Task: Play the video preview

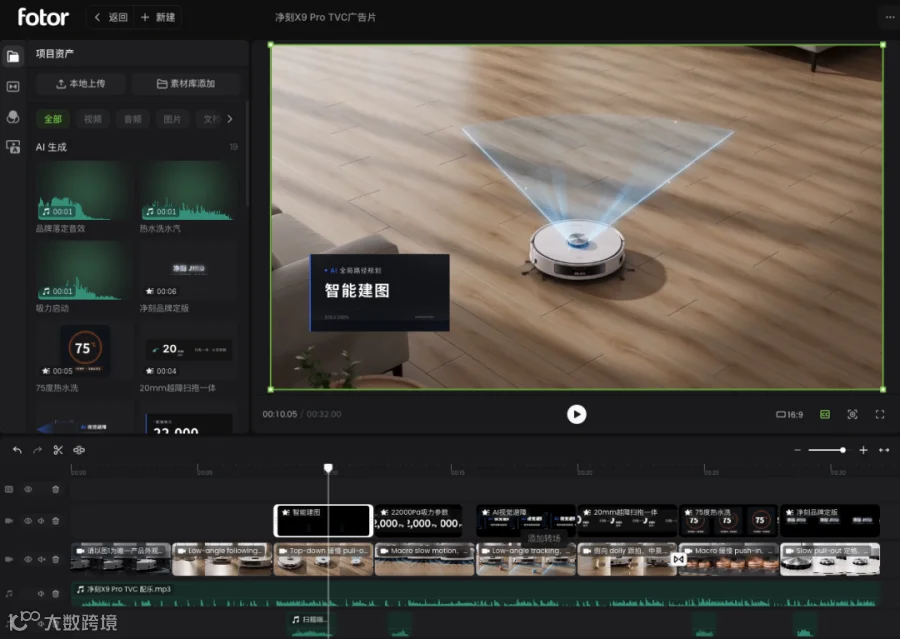Action: tap(576, 415)
